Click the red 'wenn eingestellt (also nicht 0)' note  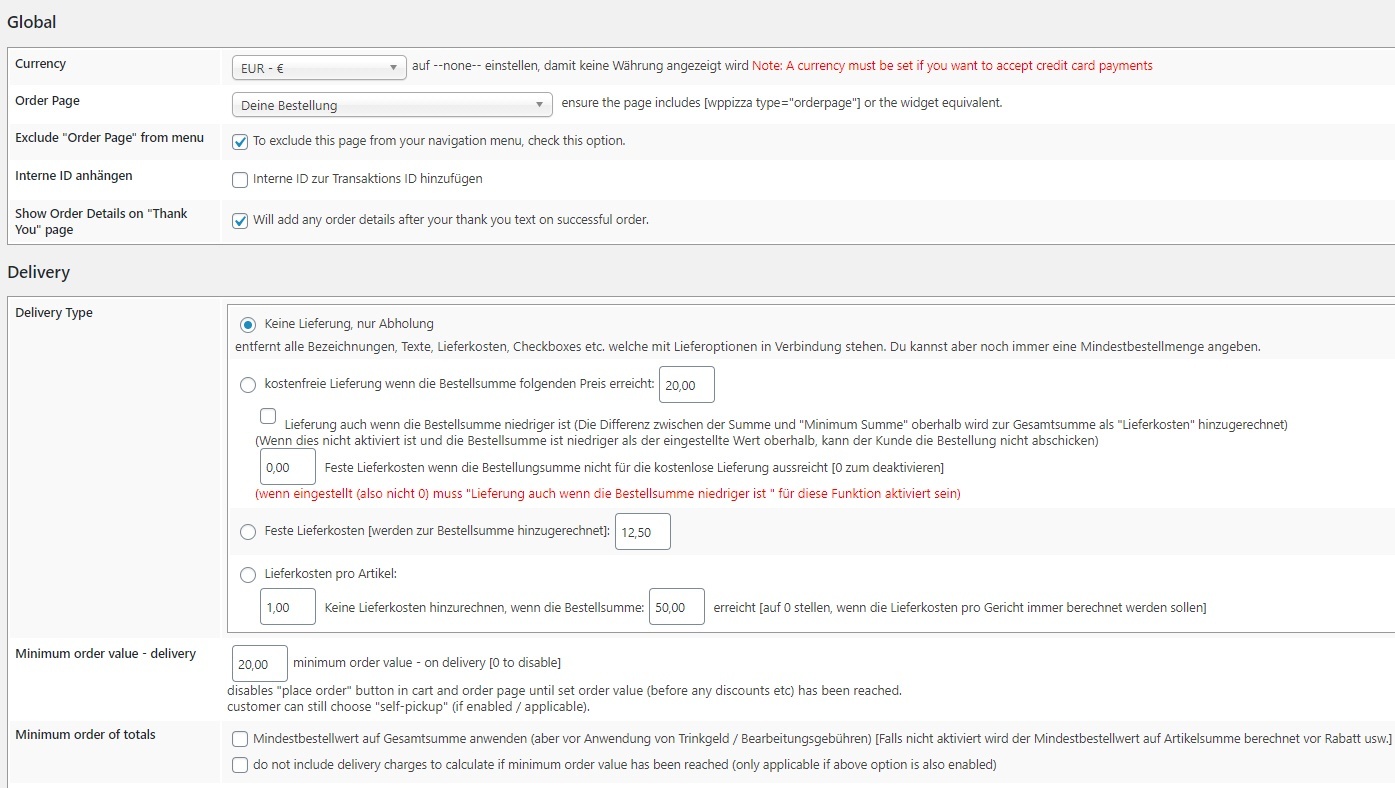(608, 494)
